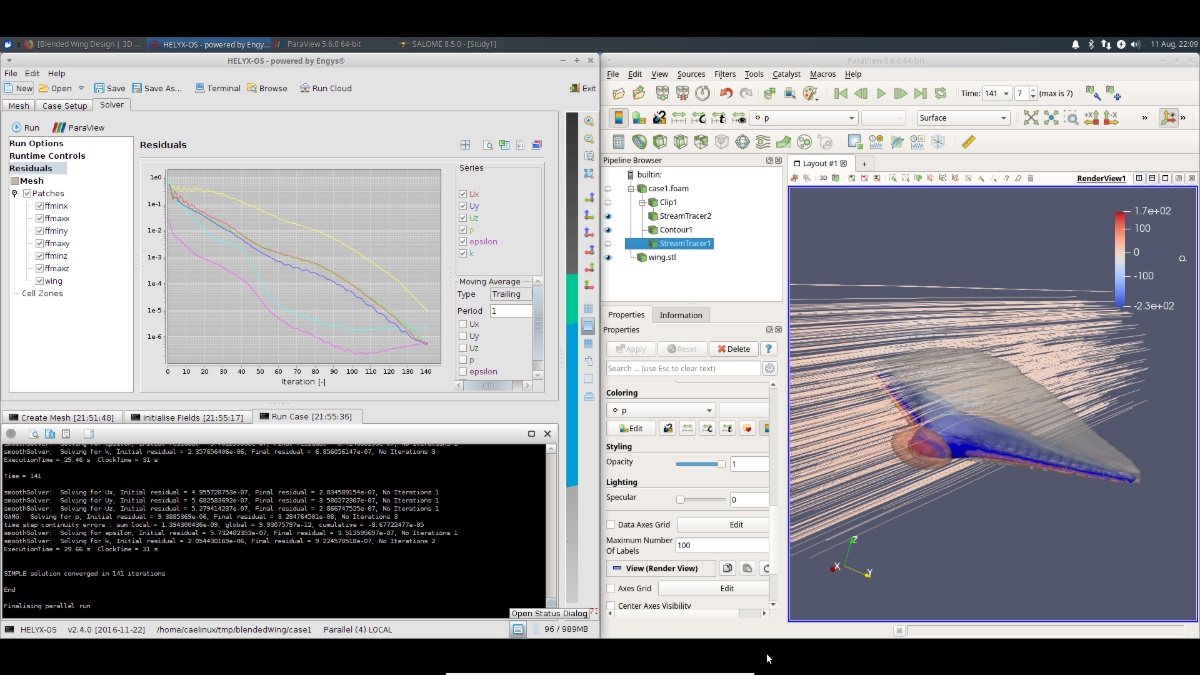Open the Filters menu in ParaView
Screen dimensions: 1200x675
727,73
